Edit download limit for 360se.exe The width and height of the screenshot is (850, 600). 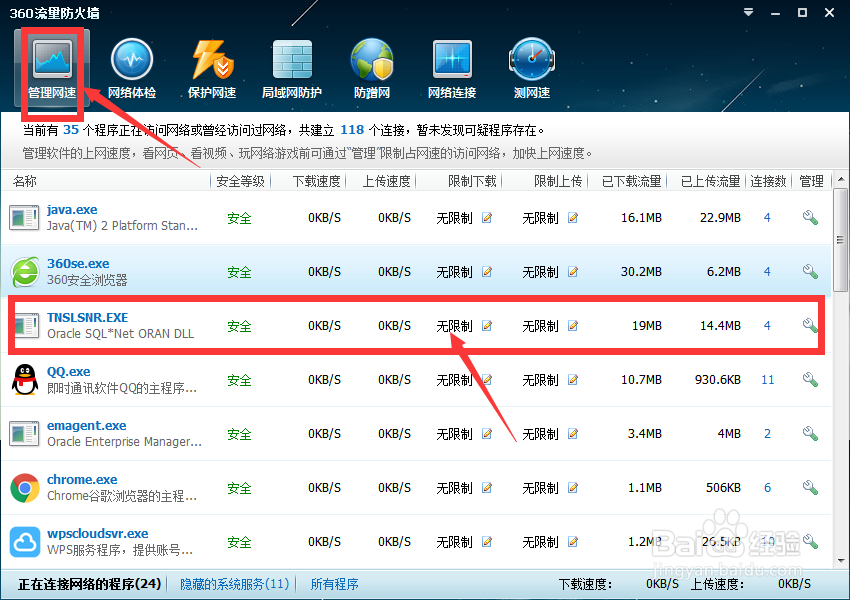pos(487,272)
